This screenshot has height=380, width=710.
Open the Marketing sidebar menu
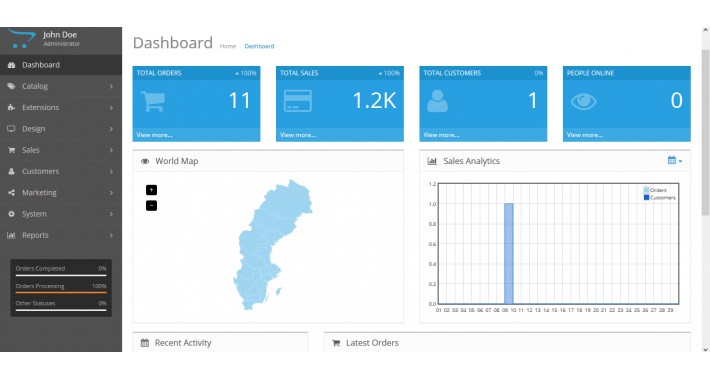click(x=61, y=192)
